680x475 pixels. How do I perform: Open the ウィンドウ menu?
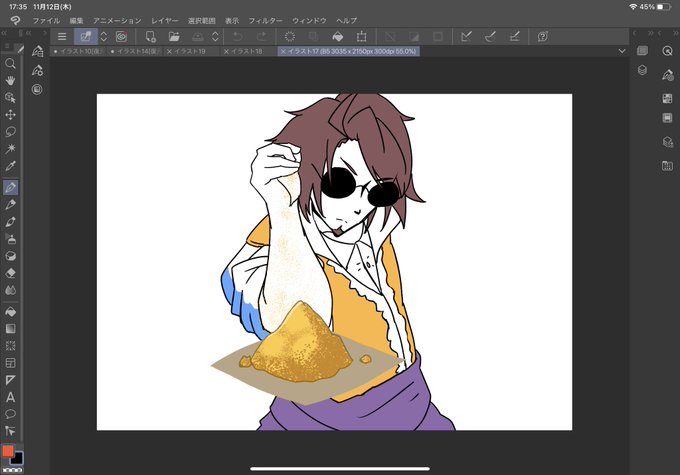tap(309, 20)
